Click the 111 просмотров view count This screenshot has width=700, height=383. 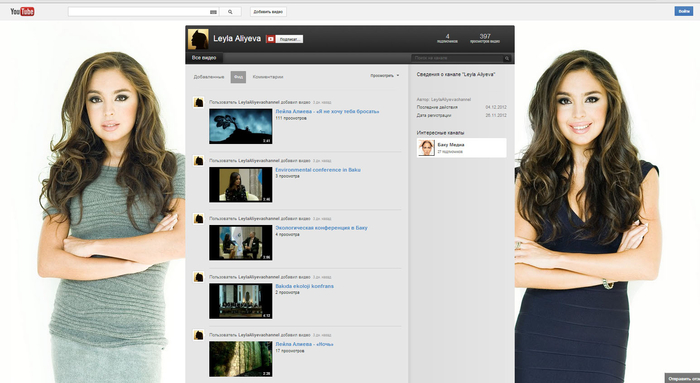click(x=291, y=118)
